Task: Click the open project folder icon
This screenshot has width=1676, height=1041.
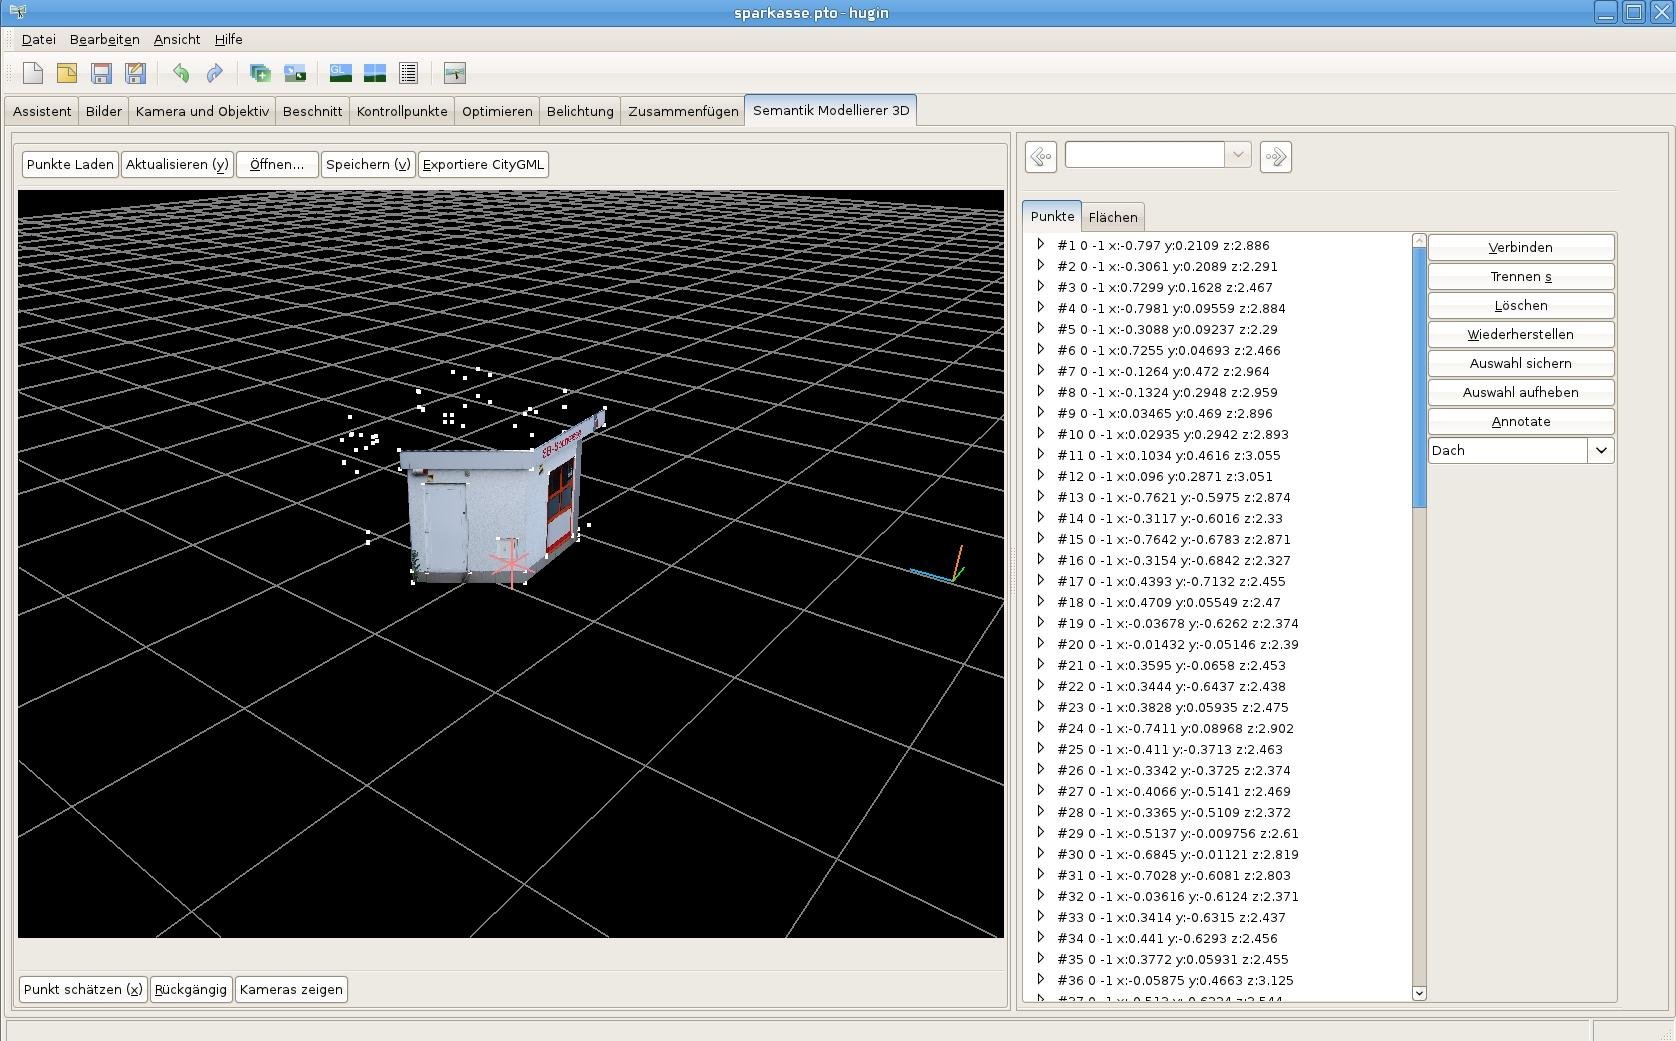Action: pos(67,73)
